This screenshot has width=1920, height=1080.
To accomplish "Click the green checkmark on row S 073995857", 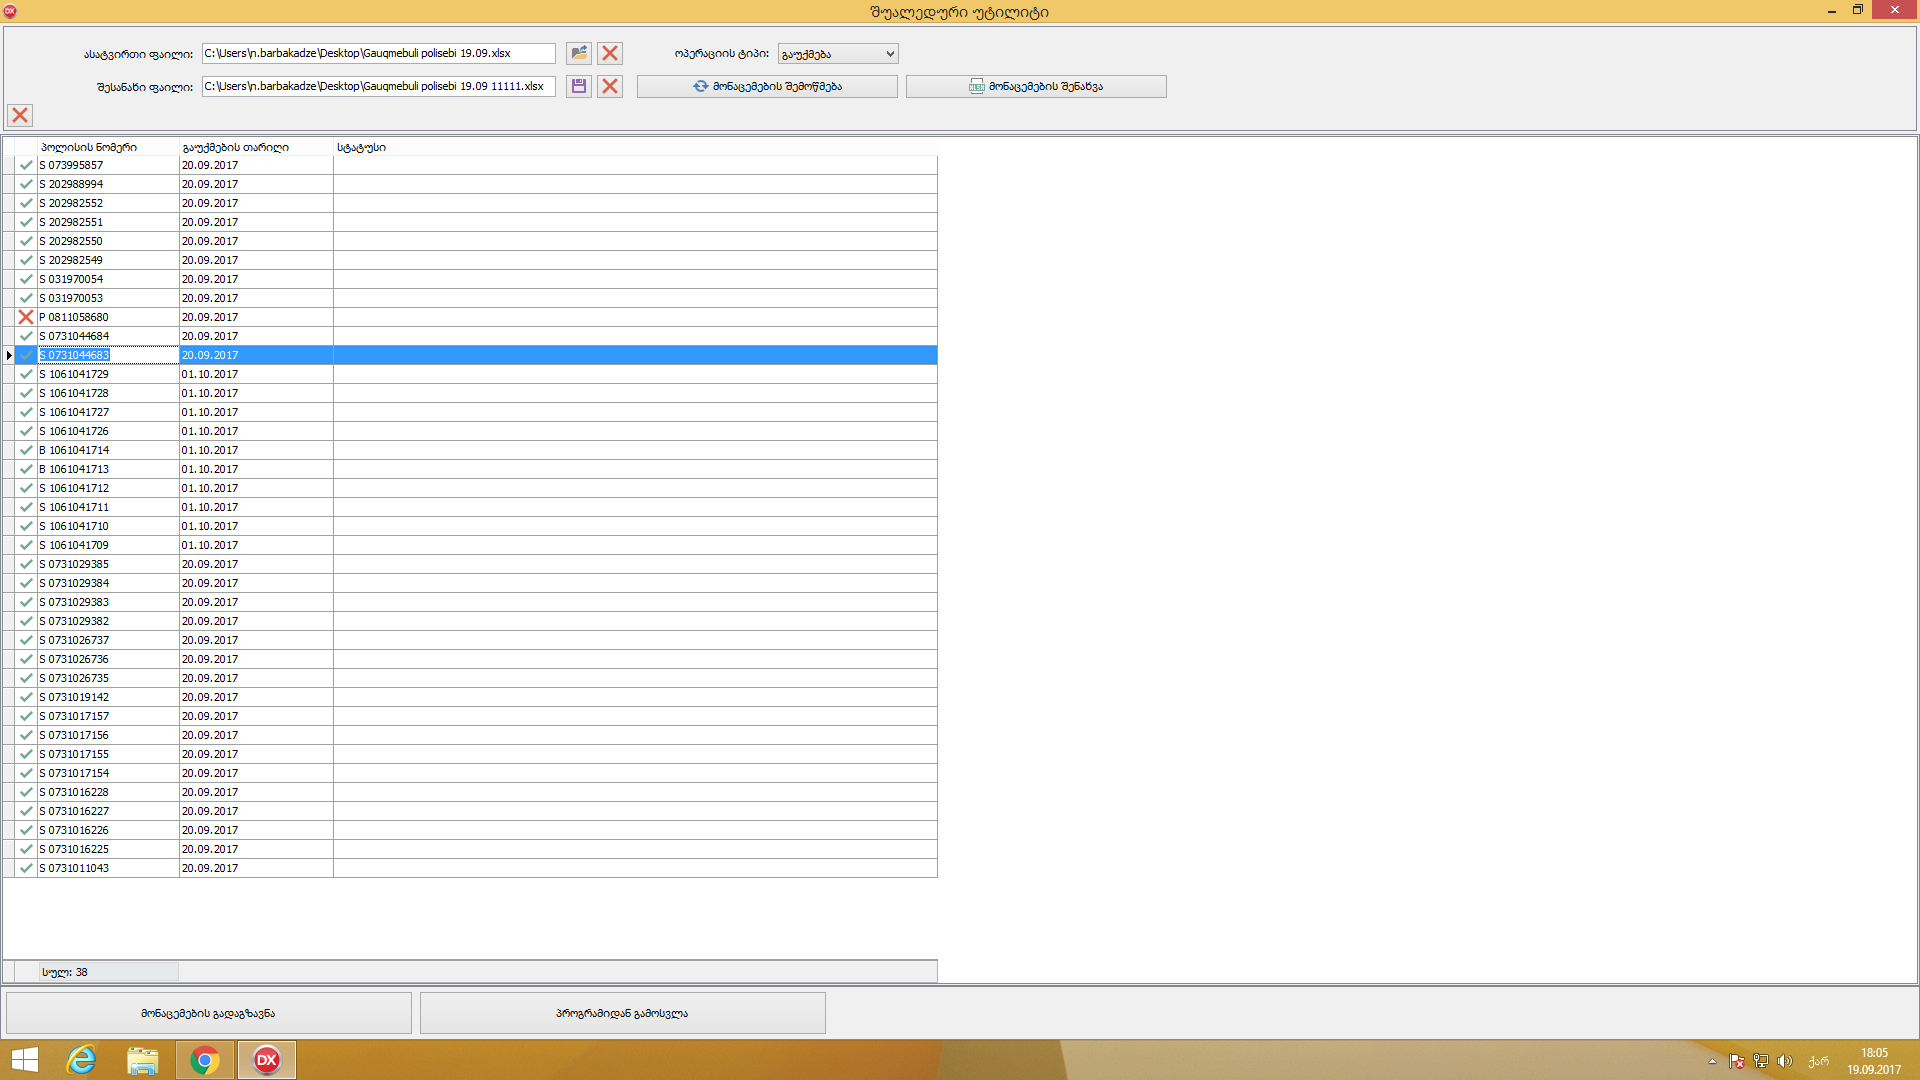I will tap(26, 165).
